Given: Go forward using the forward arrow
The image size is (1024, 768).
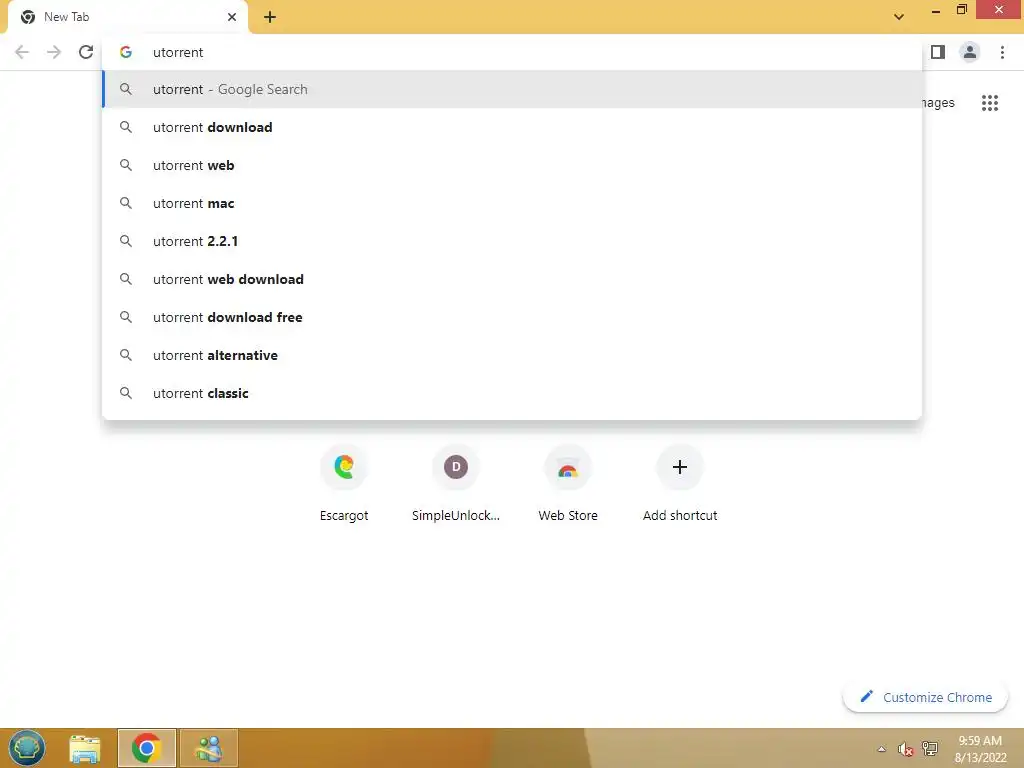Looking at the screenshot, I should pyautogui.click(x=54, y=52).
